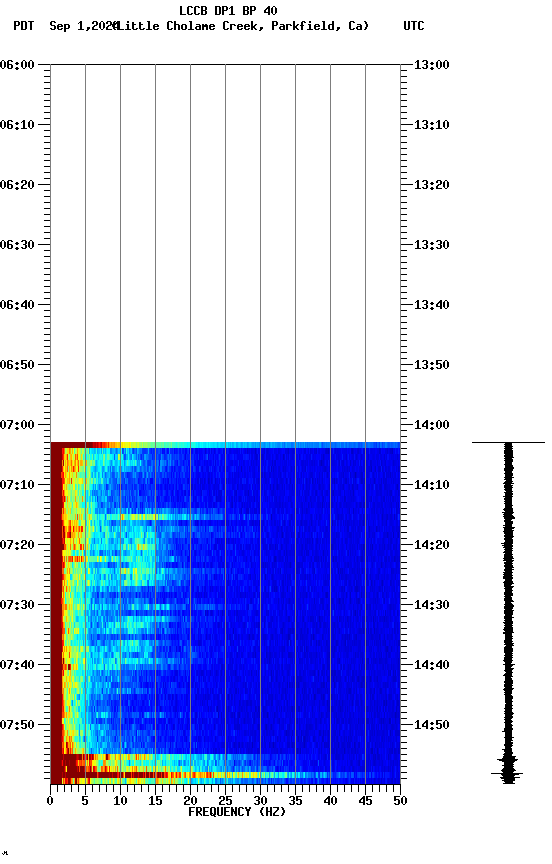Click the 07:50 PDT time label
The height and width of the screenshot is (864, 552).
[17, 726]
